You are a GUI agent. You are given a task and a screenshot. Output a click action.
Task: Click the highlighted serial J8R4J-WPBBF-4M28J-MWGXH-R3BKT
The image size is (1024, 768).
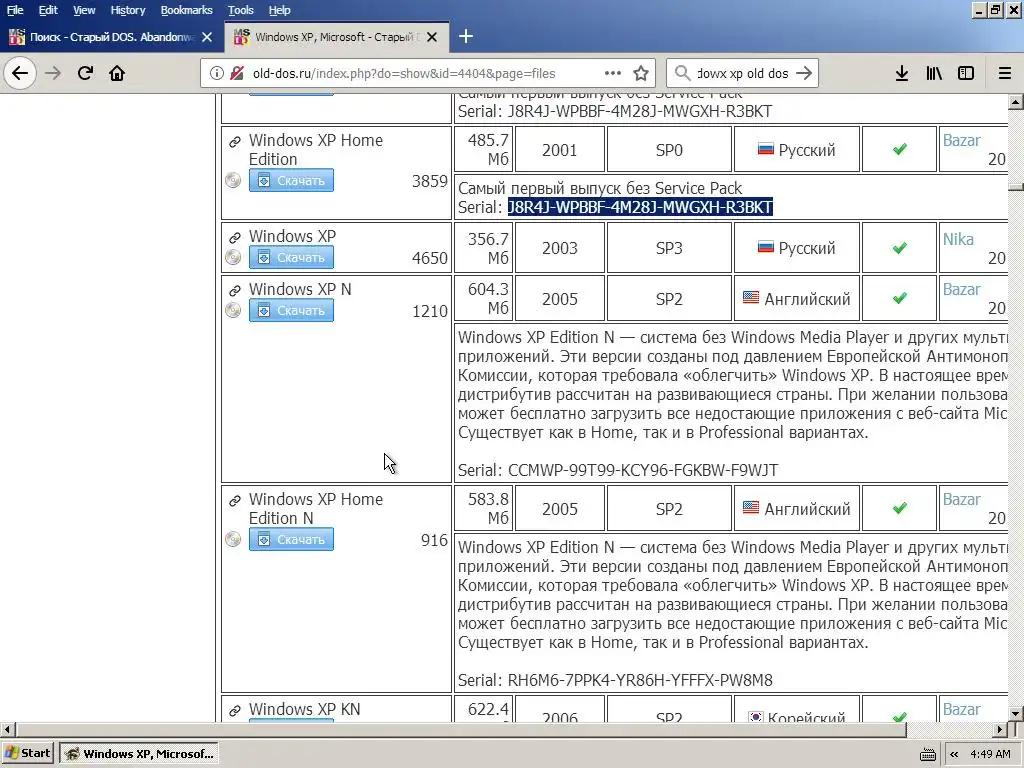click(640, 207)
